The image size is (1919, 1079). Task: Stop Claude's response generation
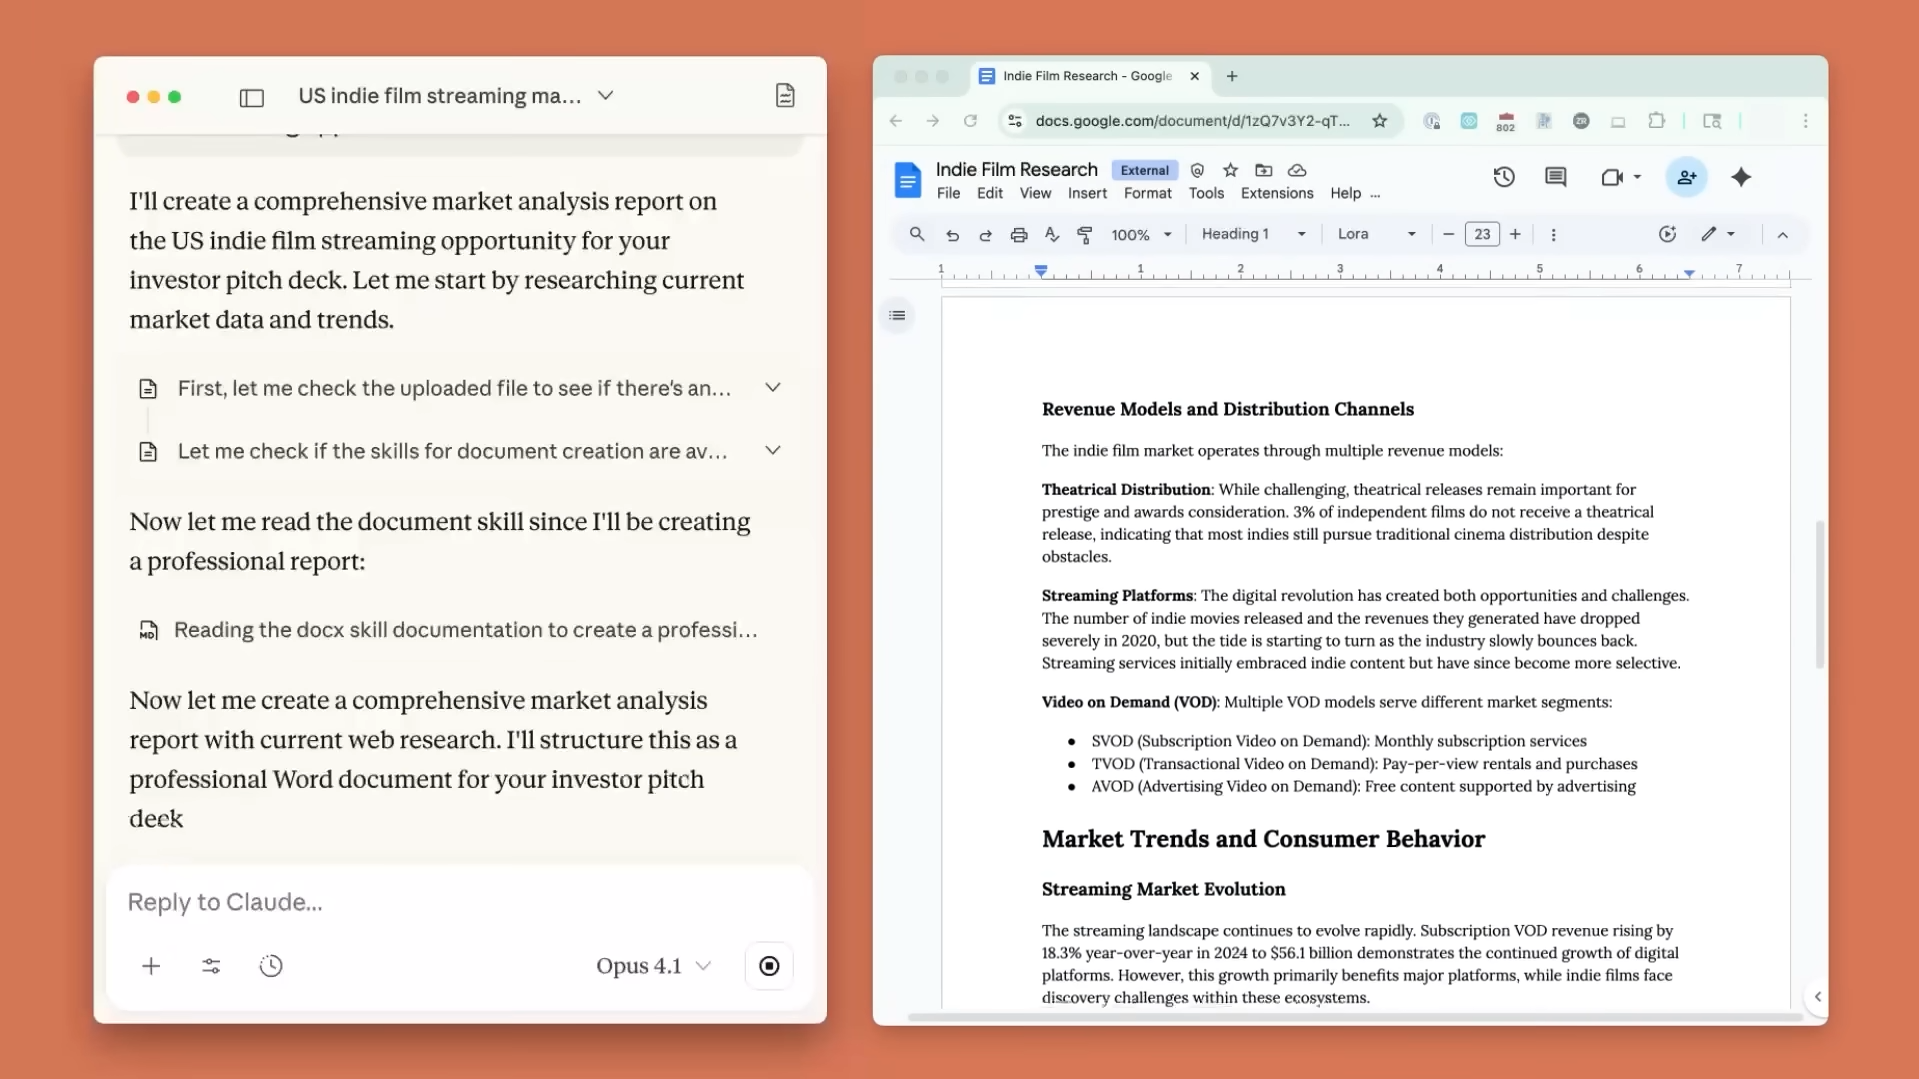coord(768,966)
